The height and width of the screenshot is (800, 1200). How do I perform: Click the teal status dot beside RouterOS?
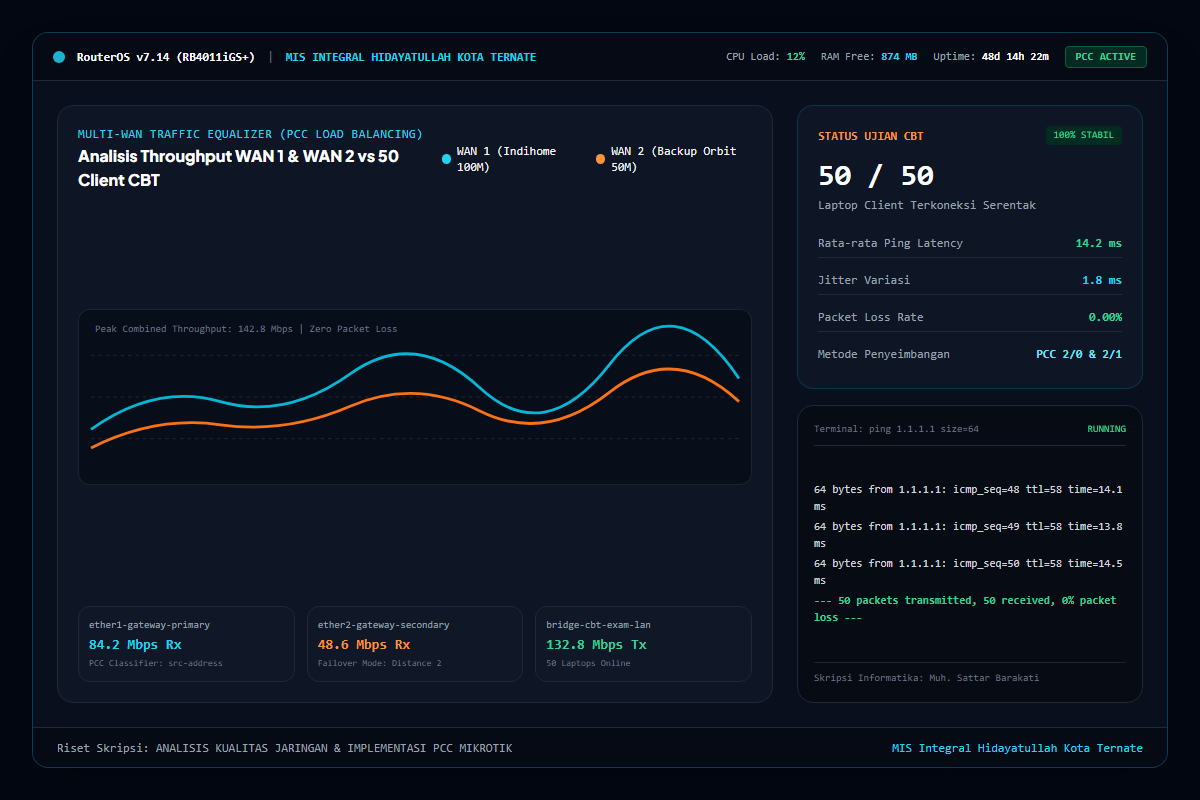coord(59,57)
